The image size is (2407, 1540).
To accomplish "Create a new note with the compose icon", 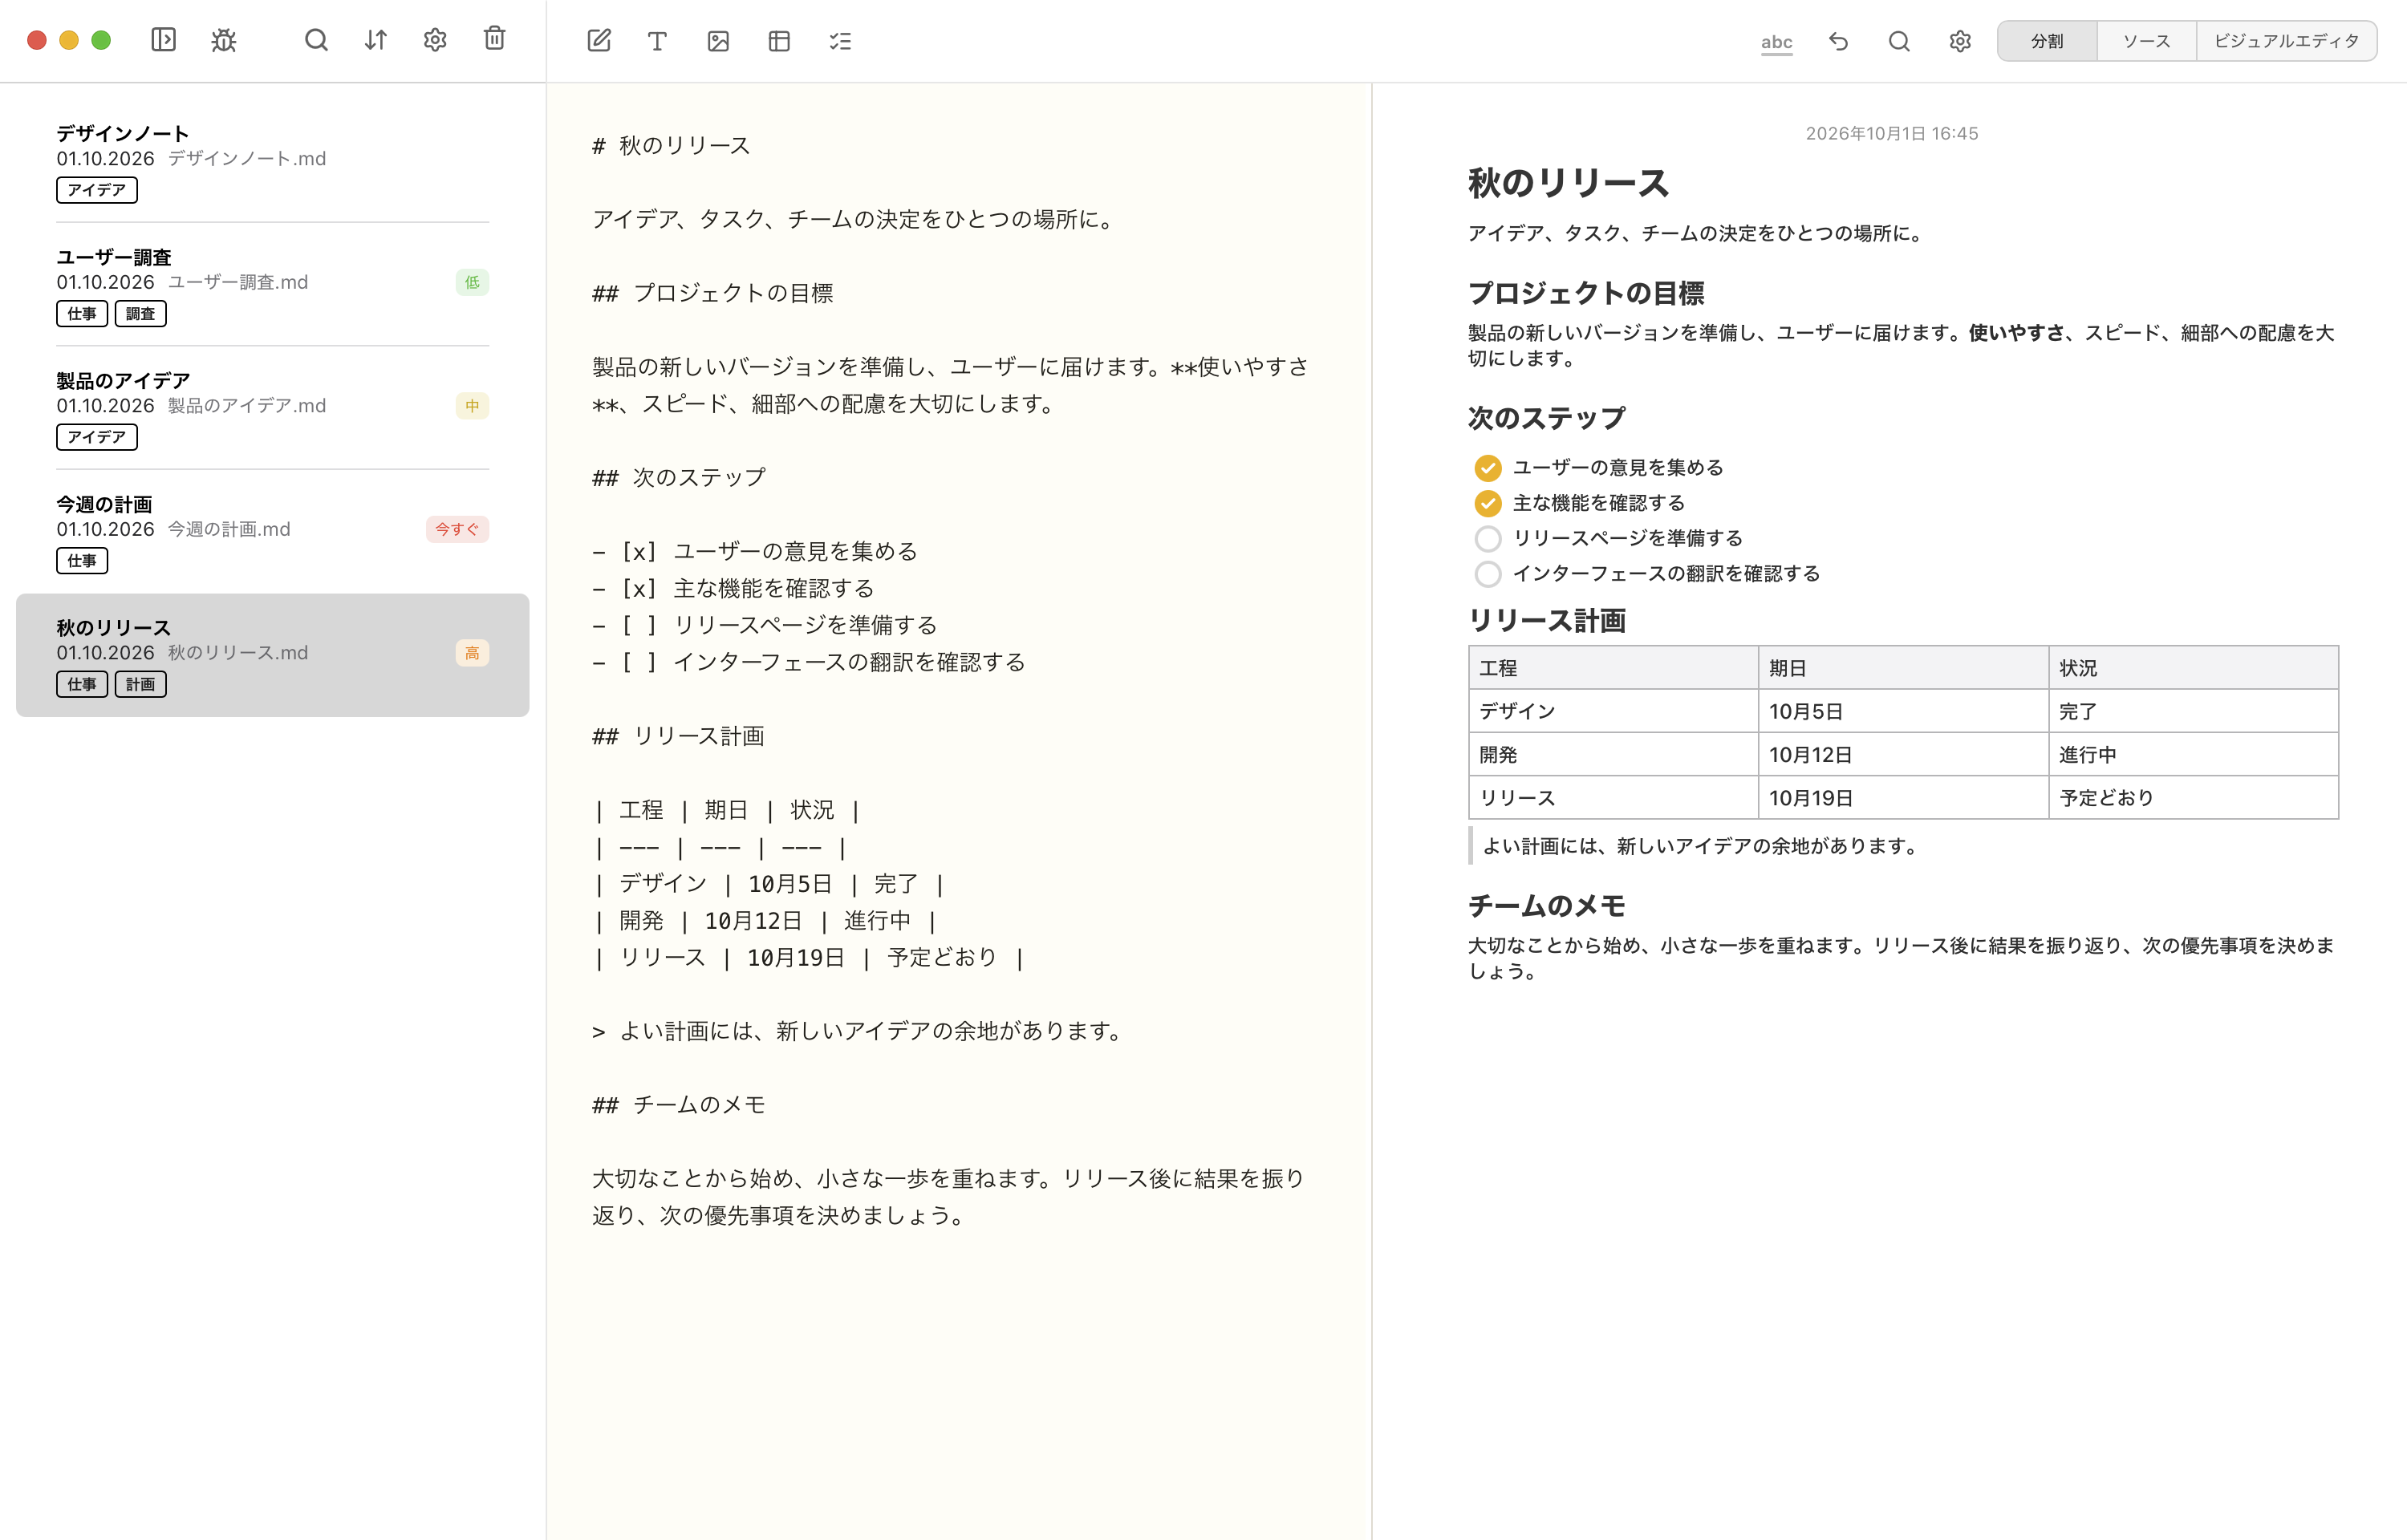I will tap(599, 41).
